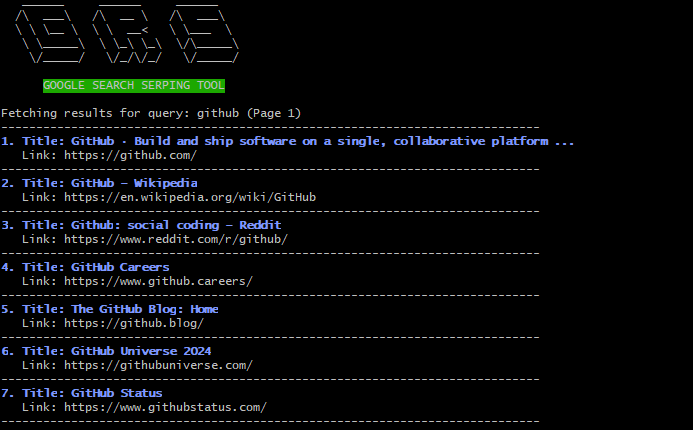
Task: Open the reddit.com/r/github link
Action: pos(176,239)
